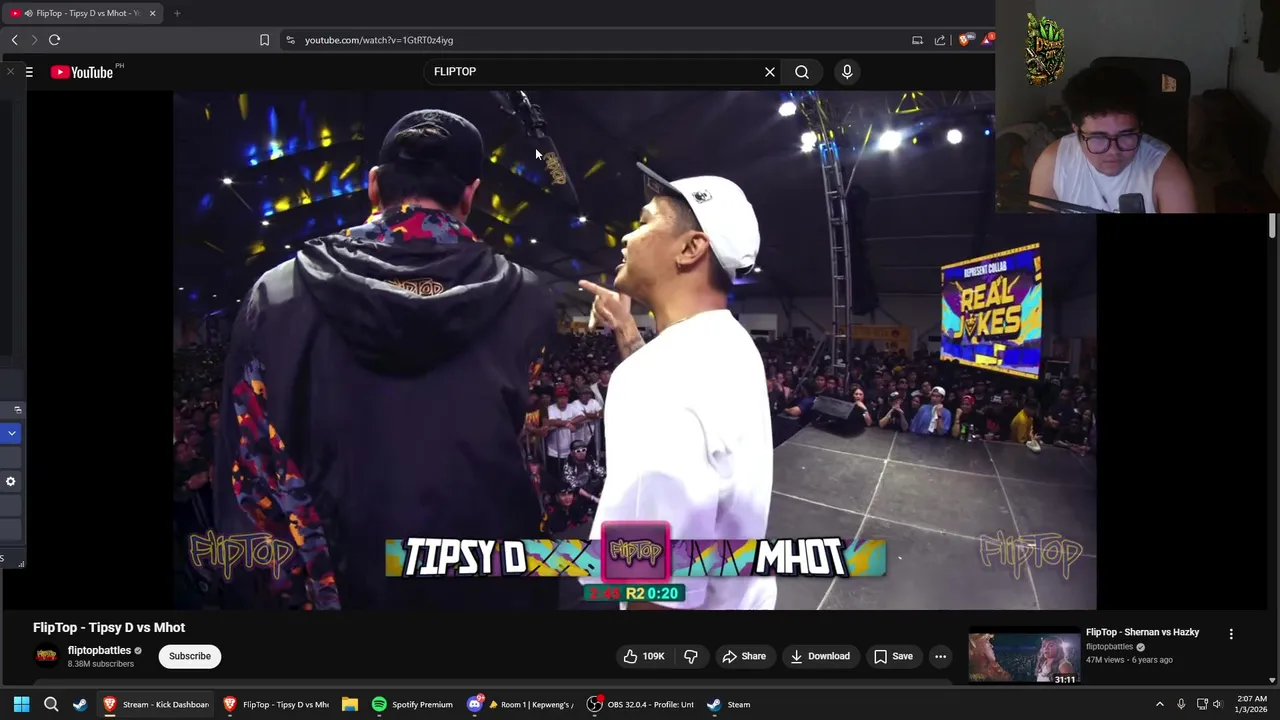Open settings gear in left overlay
Screen dimensions: 1280x720
(11, 482)
